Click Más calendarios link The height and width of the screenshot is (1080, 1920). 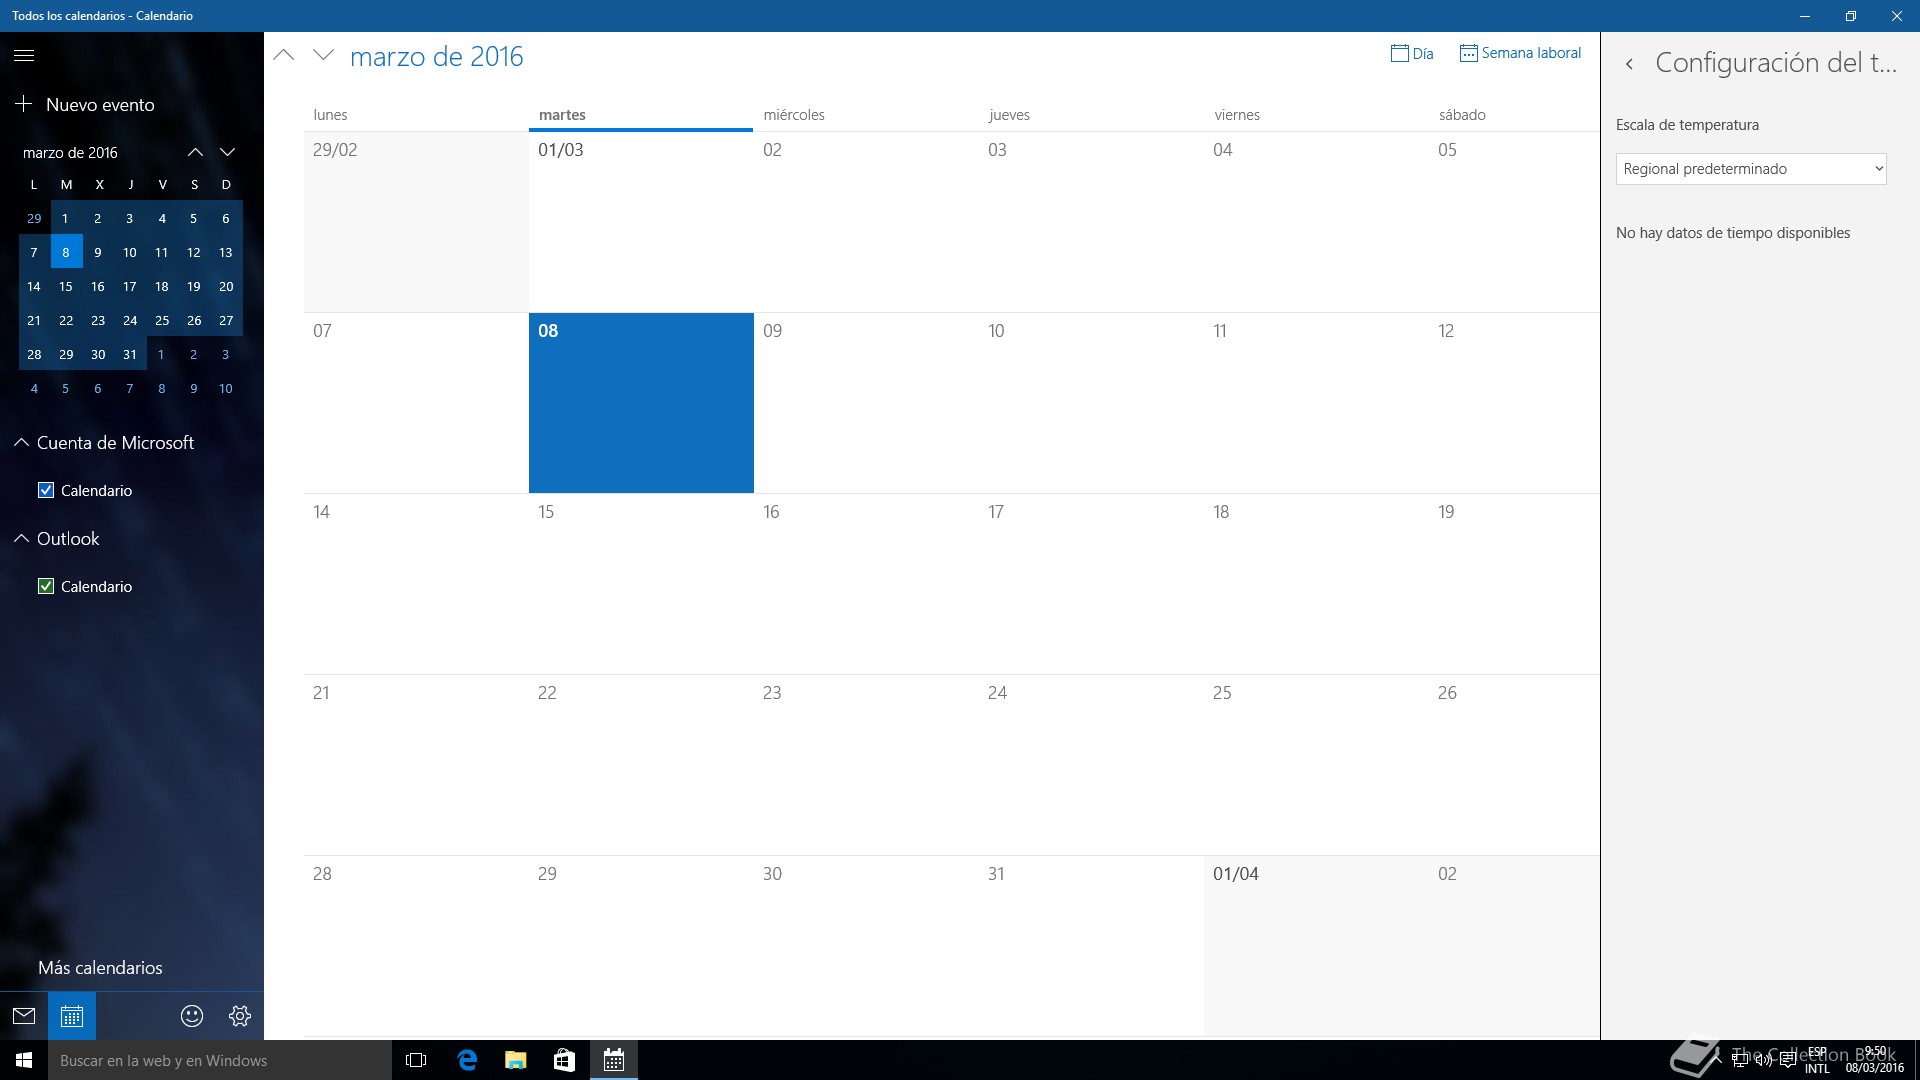tap(100, 968)
